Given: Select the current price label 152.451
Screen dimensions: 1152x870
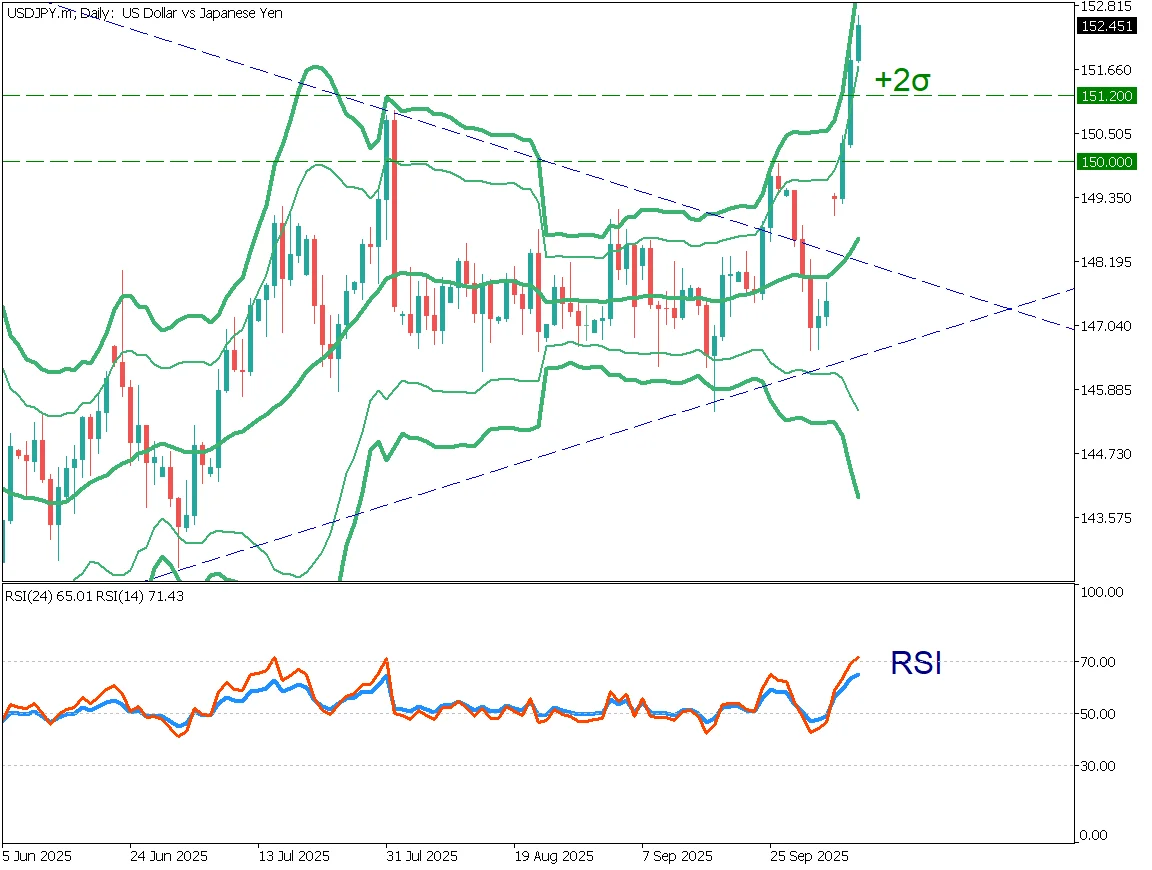Looking at the screenshot, I should click(1106, 27).
